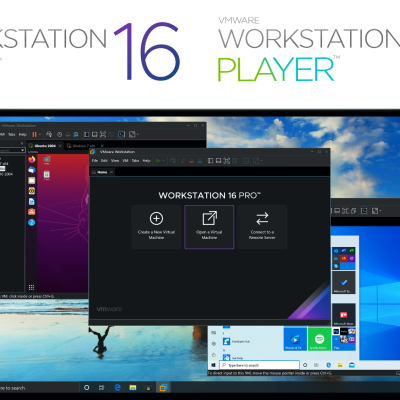This screenshot has width=400, height=400.
Task: Click the Cortana circle in guest taskbar
Action: 305,365
